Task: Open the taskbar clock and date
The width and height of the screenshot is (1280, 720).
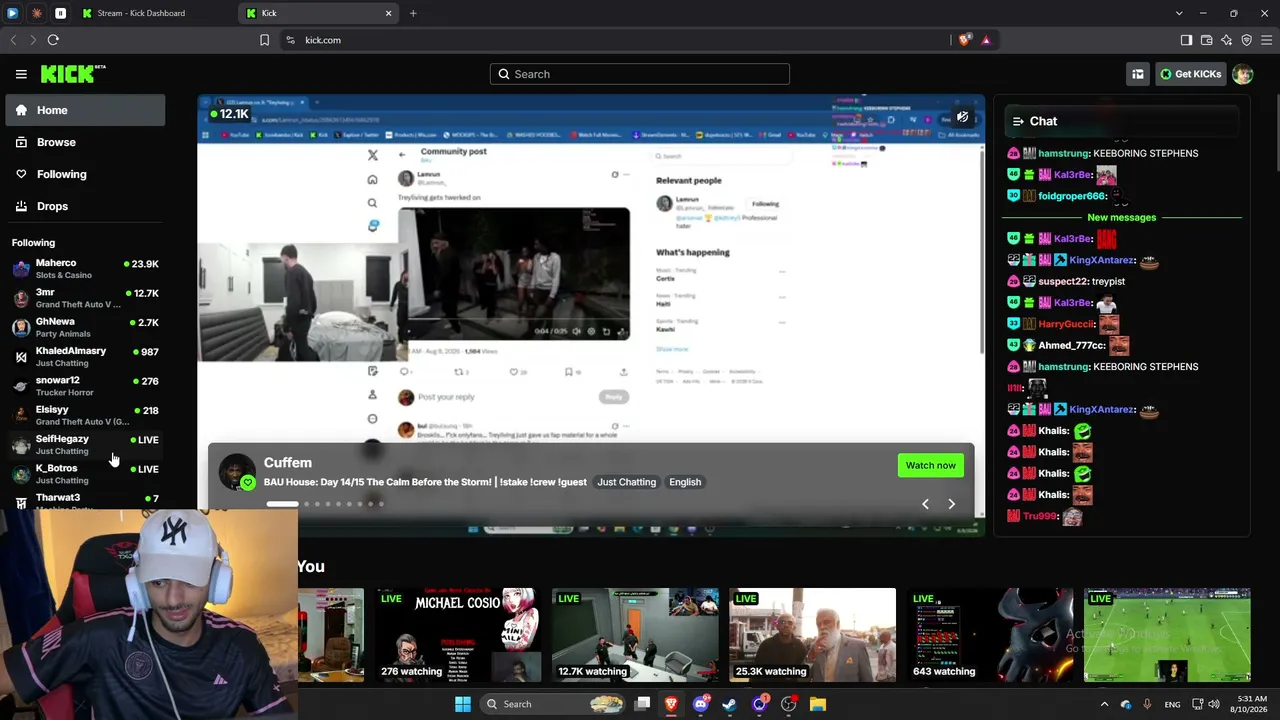Action: 1251,704
